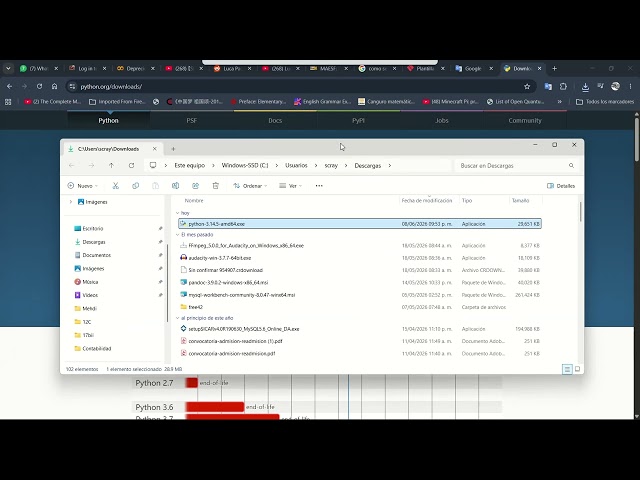
Task: Click the Rename icon in Explorer toolbar
Action: (176, 186)
